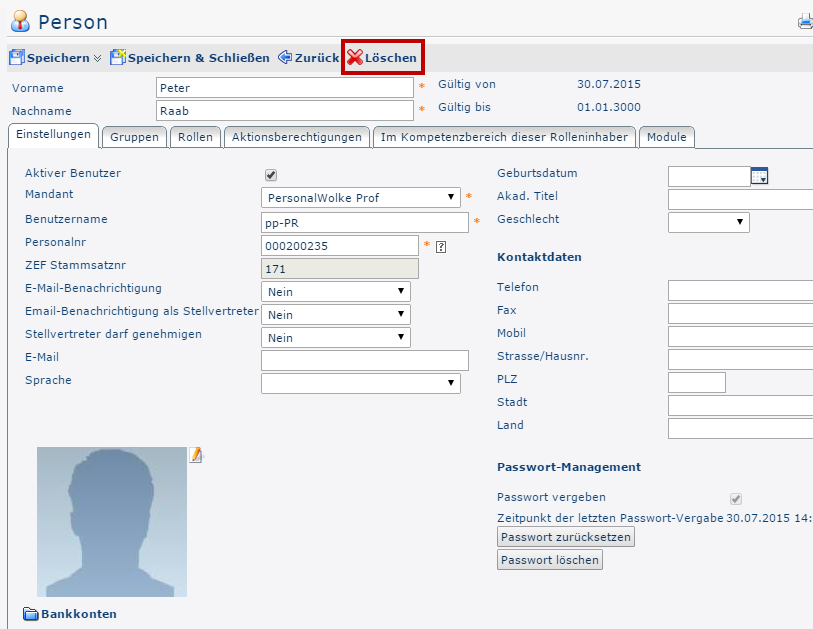Open the Geburtsdatum calendar picker icon

[x=760, y=176]
